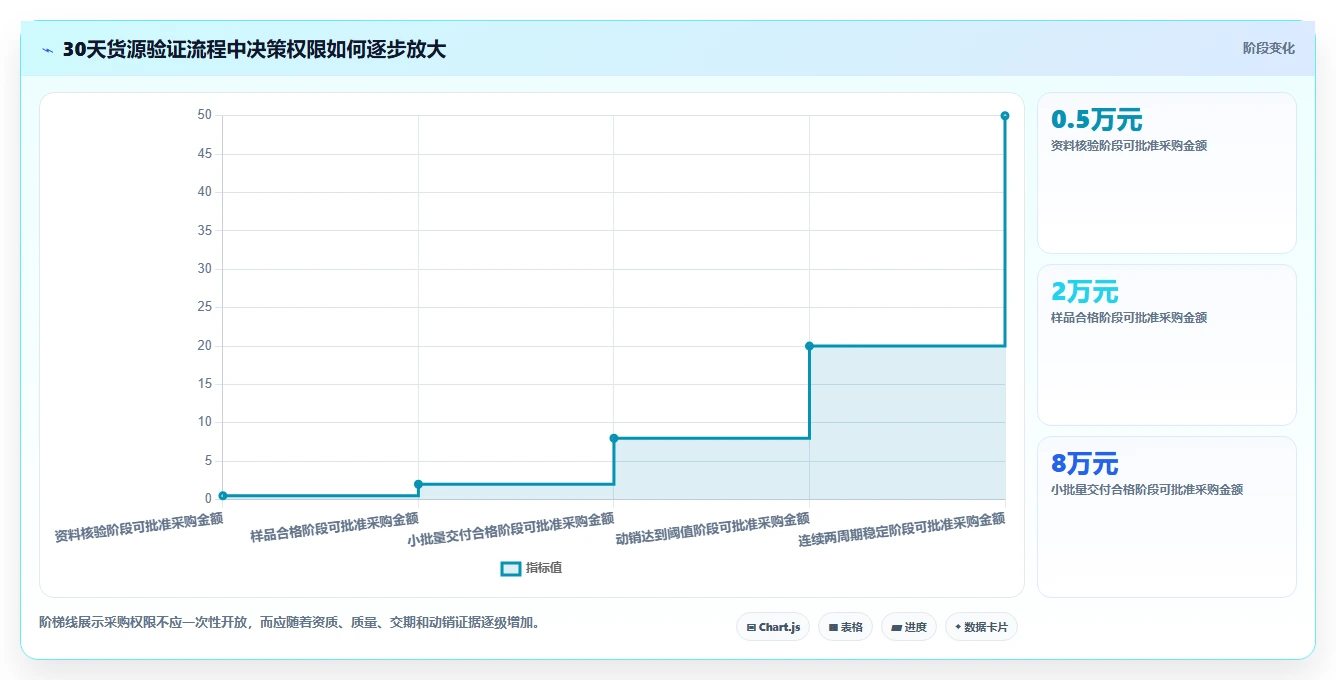The height and width of the screenshot is (680, 1336).
Task: Click the legend color box for 指标值
Action: click(510, 568)
